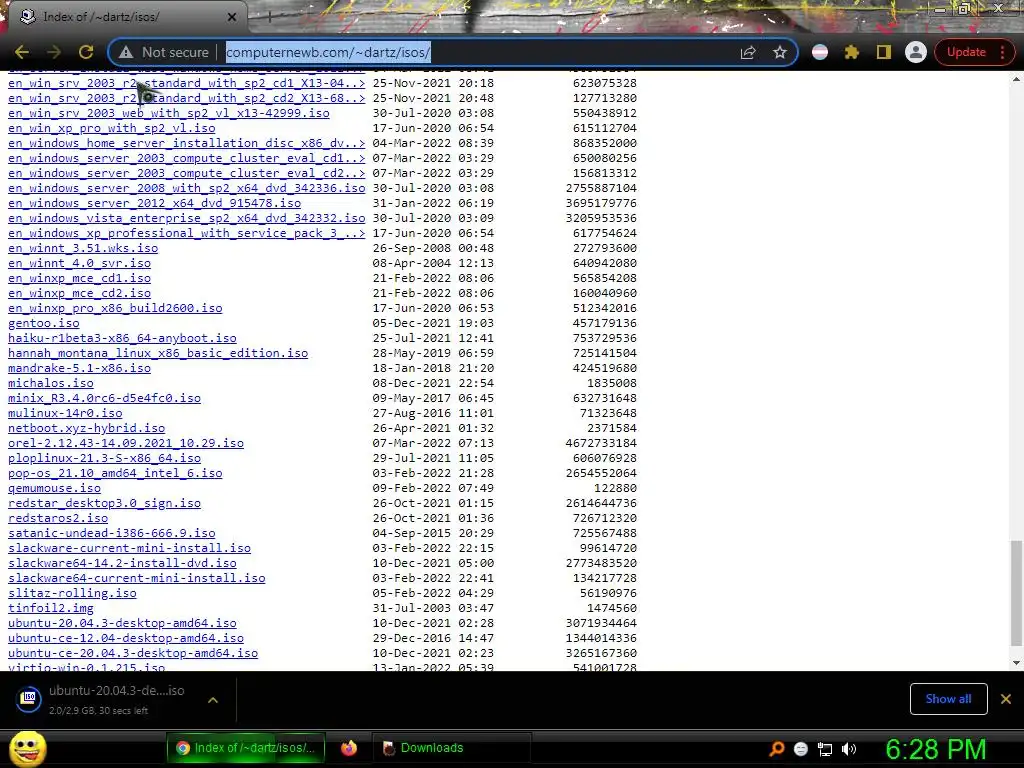Click the red Update button
Viewport: 1024px width, 768px height.
[x=966, y=52]
